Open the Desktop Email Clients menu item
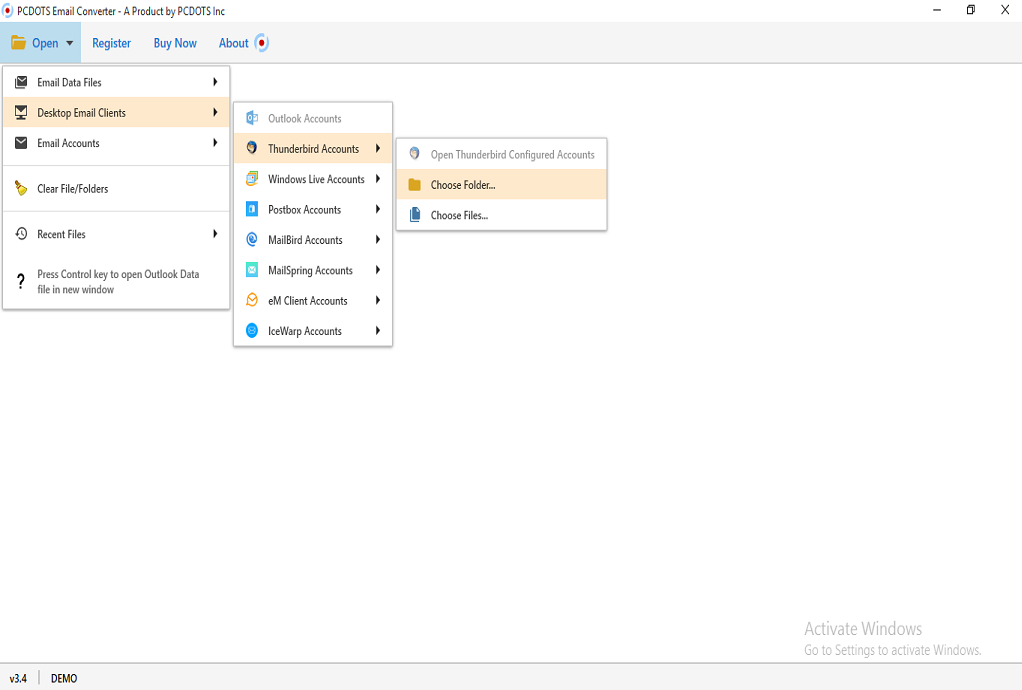1022x690 pixels. pos(81,113)
